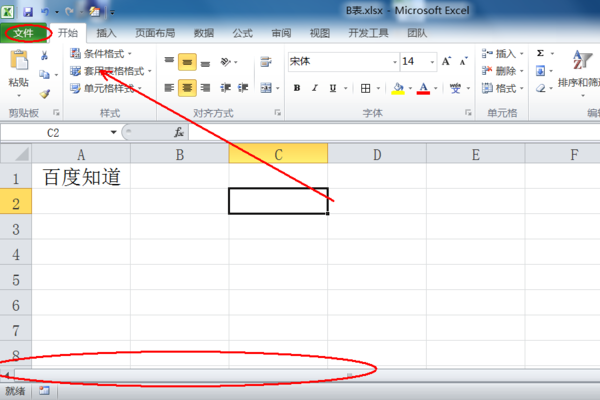
Task: Click 插入 insert cells button
Action: [502, 54]
